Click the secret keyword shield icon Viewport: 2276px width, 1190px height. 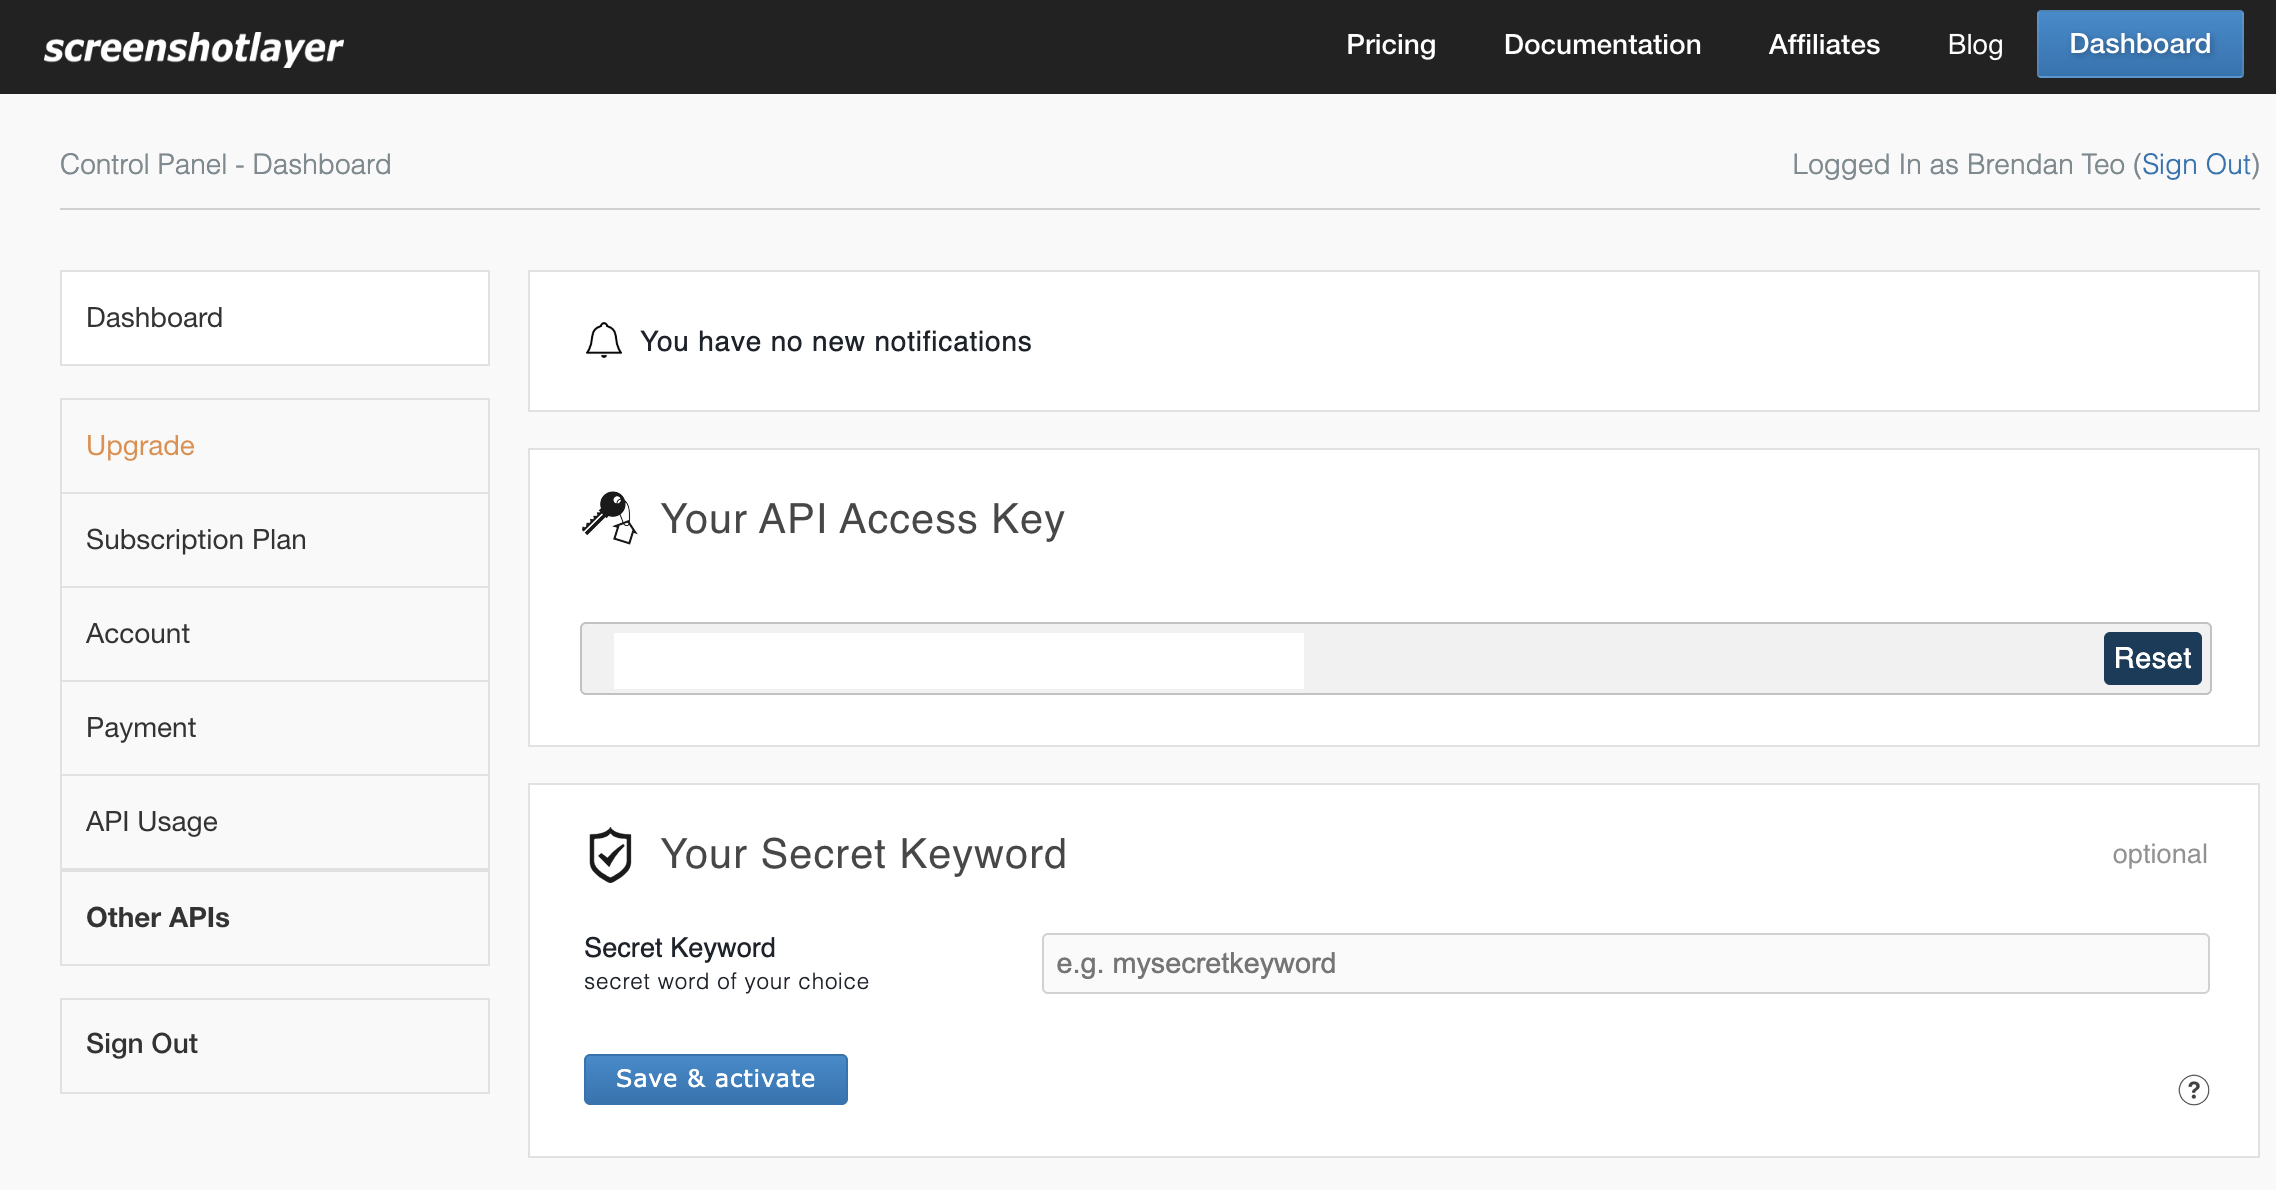[610, 855]
